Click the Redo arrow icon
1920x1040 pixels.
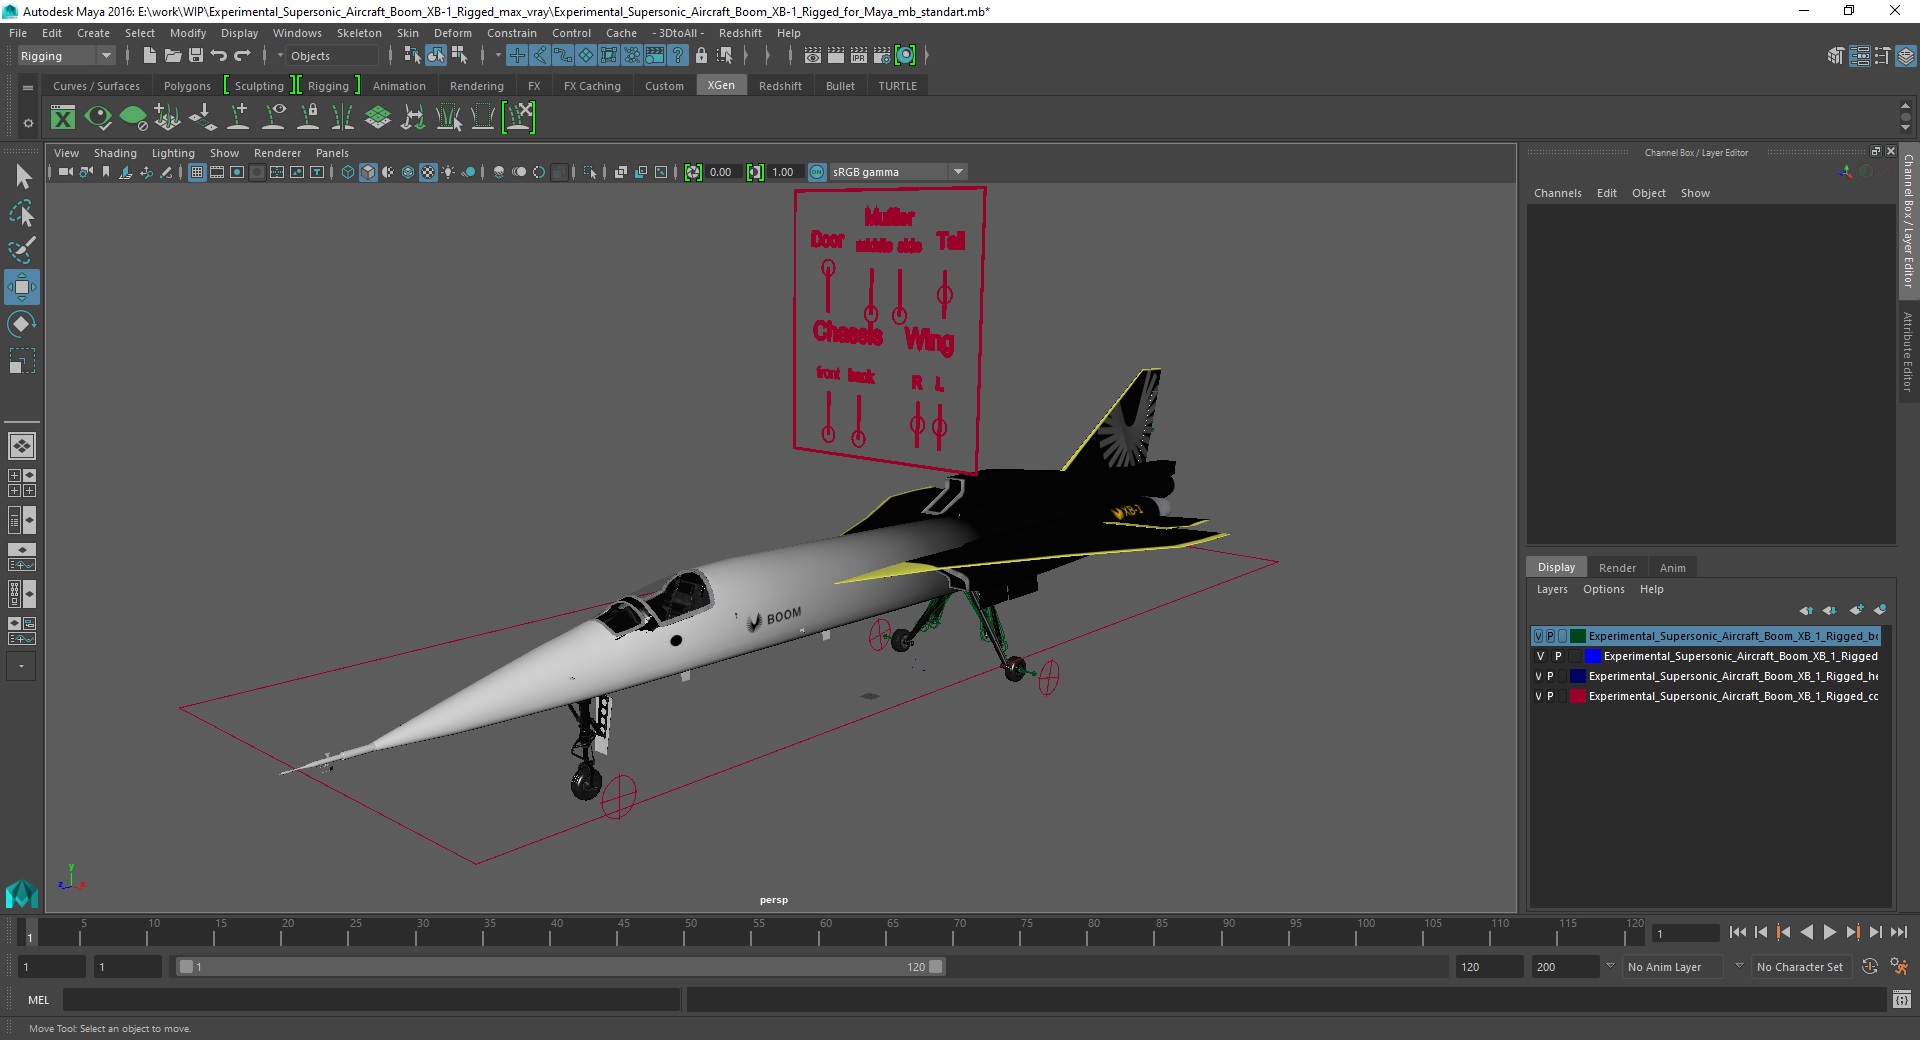pyautogui.click(x=242, y=56)
